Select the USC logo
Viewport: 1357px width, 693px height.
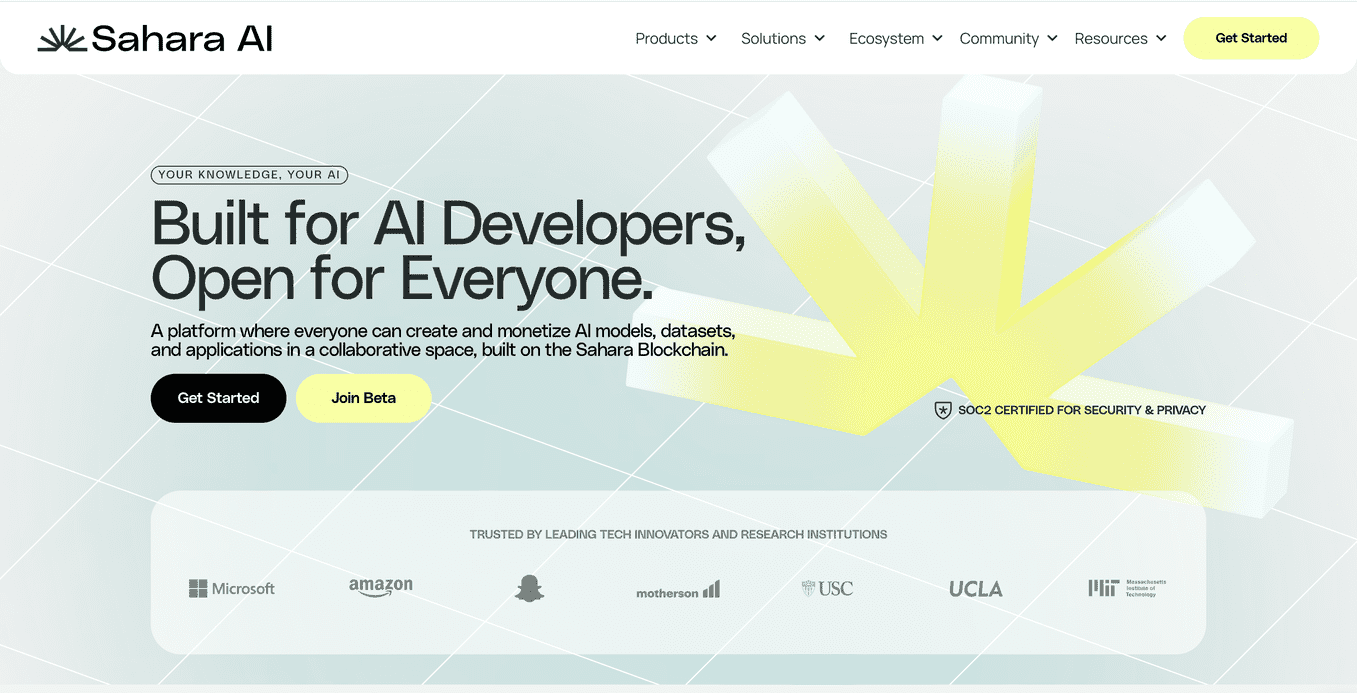tap(827, 588)
